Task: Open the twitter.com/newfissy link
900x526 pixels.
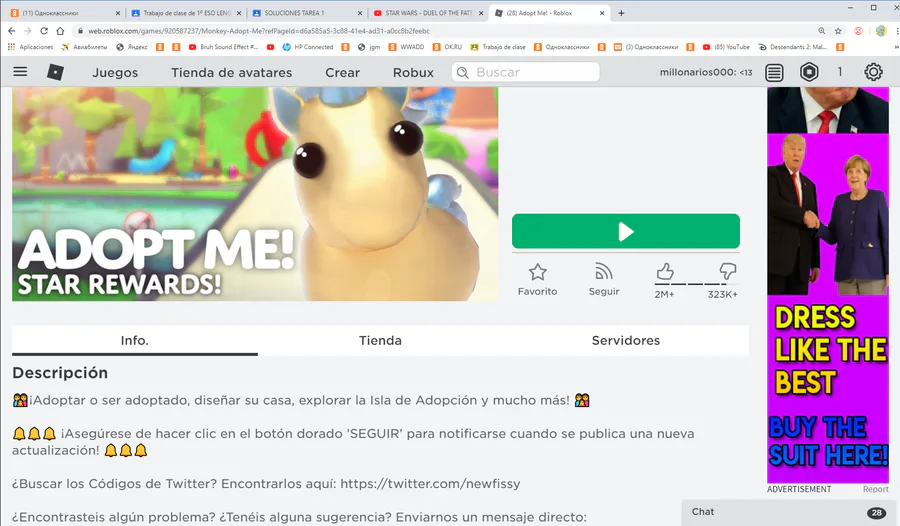Action: point(430,484)
